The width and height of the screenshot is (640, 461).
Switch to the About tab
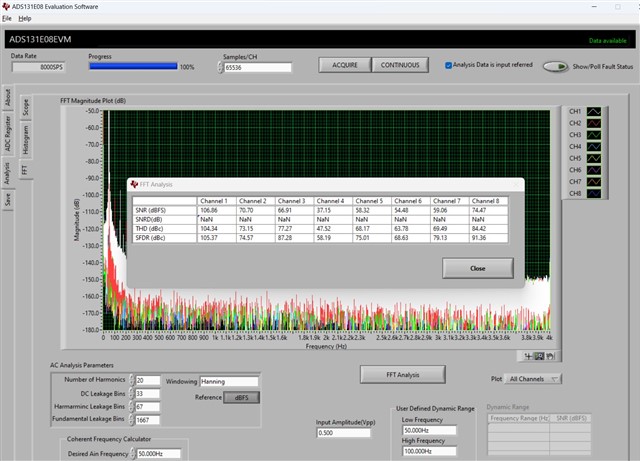(8, 98)
